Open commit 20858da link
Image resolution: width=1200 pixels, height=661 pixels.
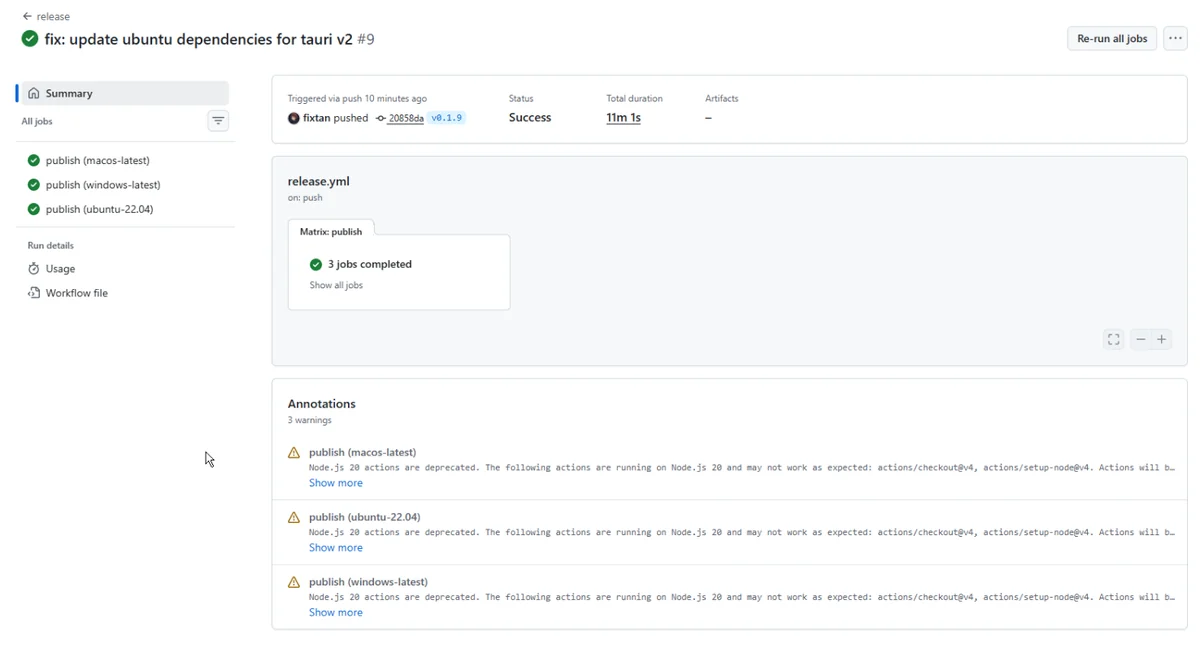pyautogui.click(x=405, y=118)
